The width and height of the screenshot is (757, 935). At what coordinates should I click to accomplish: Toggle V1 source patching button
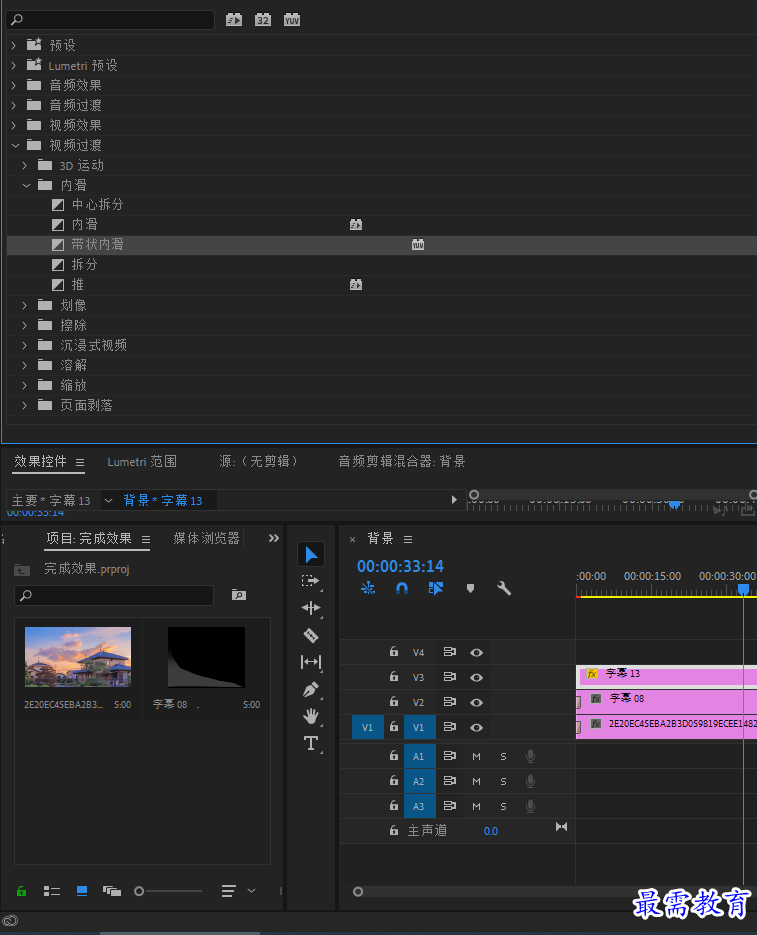[367, 727]
